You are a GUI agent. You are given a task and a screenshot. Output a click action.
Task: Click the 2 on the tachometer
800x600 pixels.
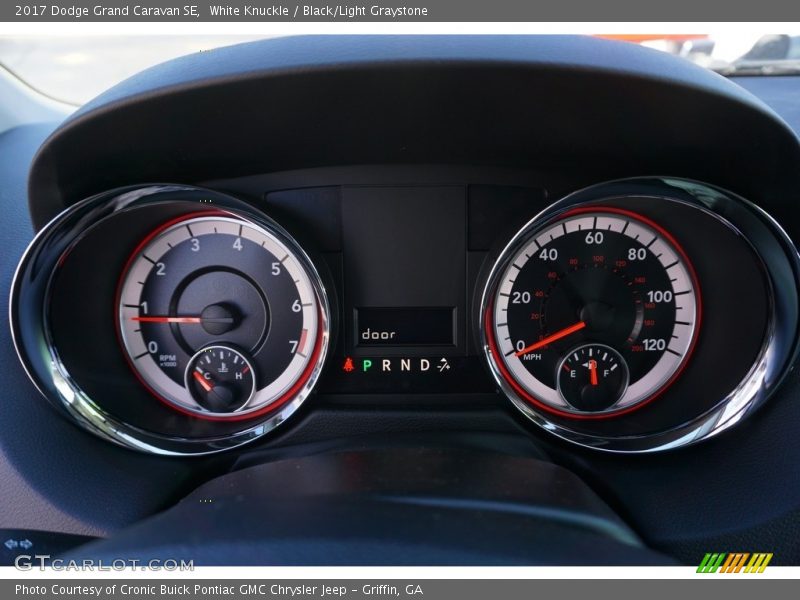(160, 268)
